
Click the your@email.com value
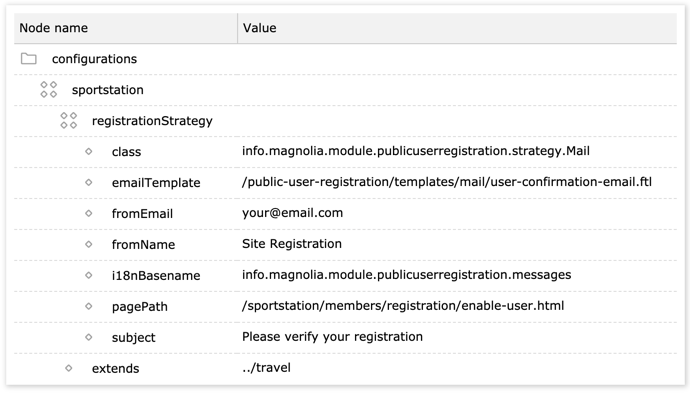coord(292,213)
